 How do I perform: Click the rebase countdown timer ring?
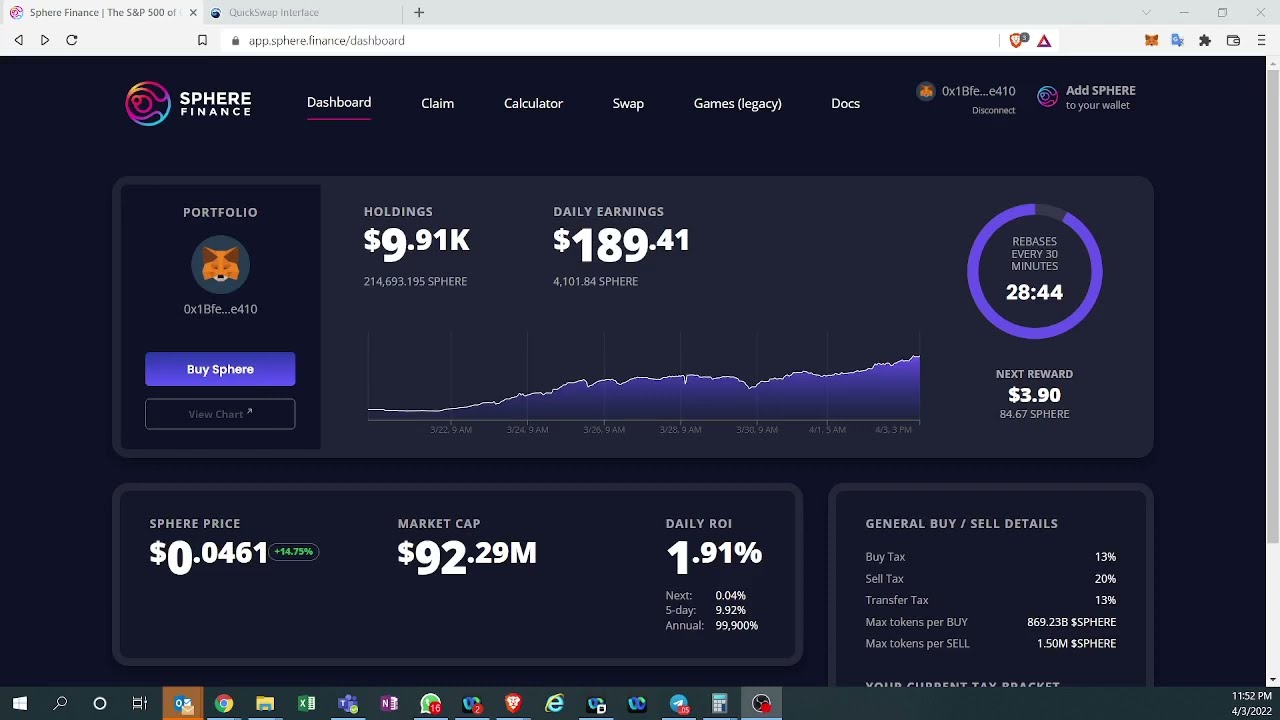click(1034, 271)
